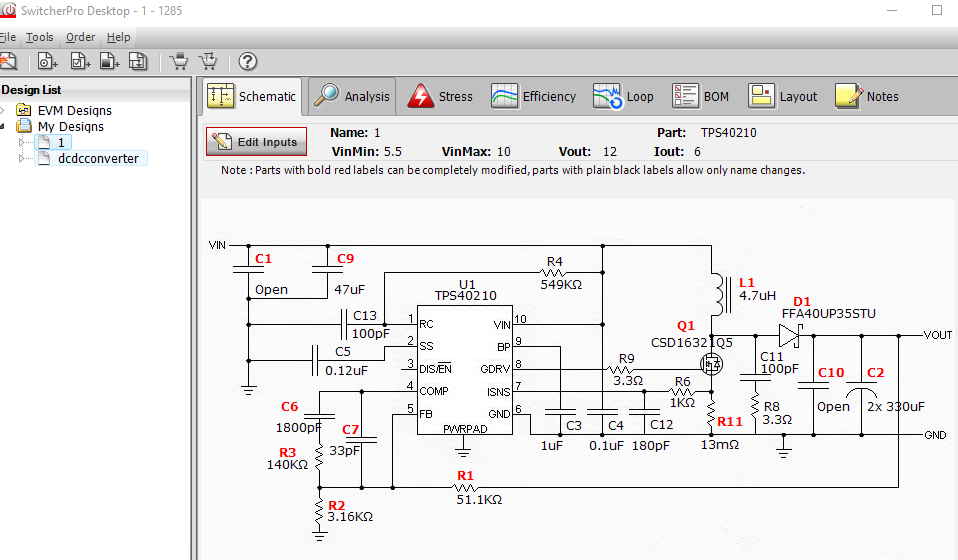
Task: Switch to the BOM tab
Action: 700,96
